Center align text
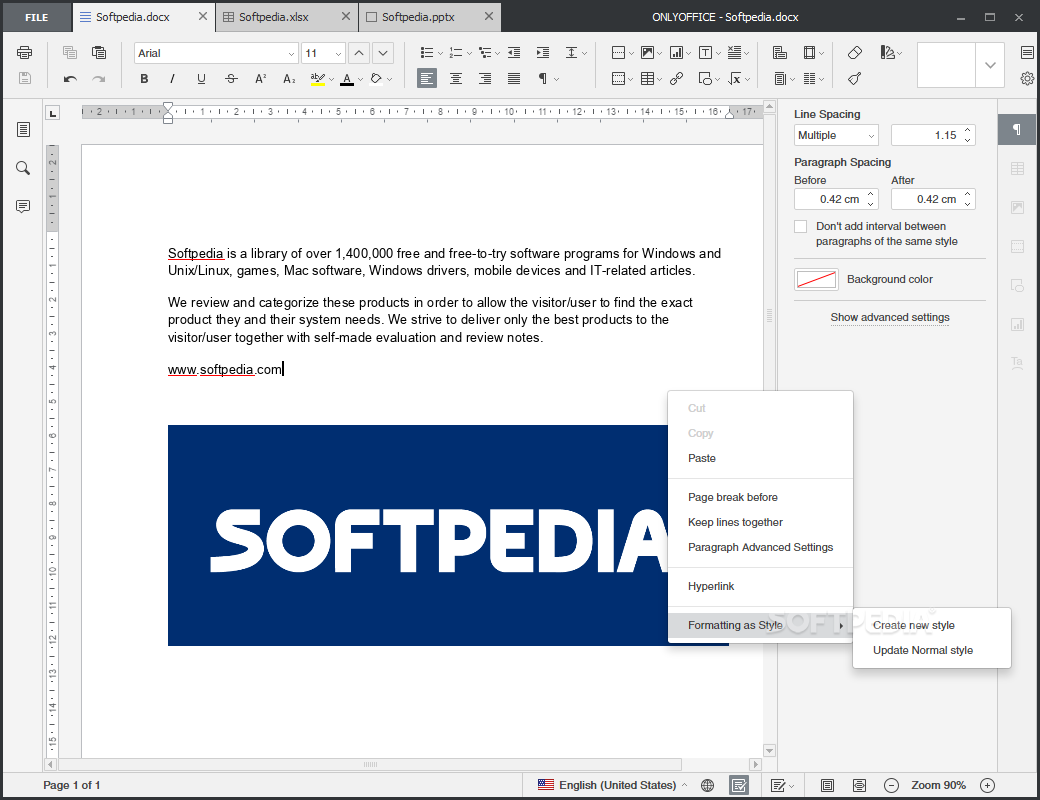1040x800 pixels. [456, 79]
